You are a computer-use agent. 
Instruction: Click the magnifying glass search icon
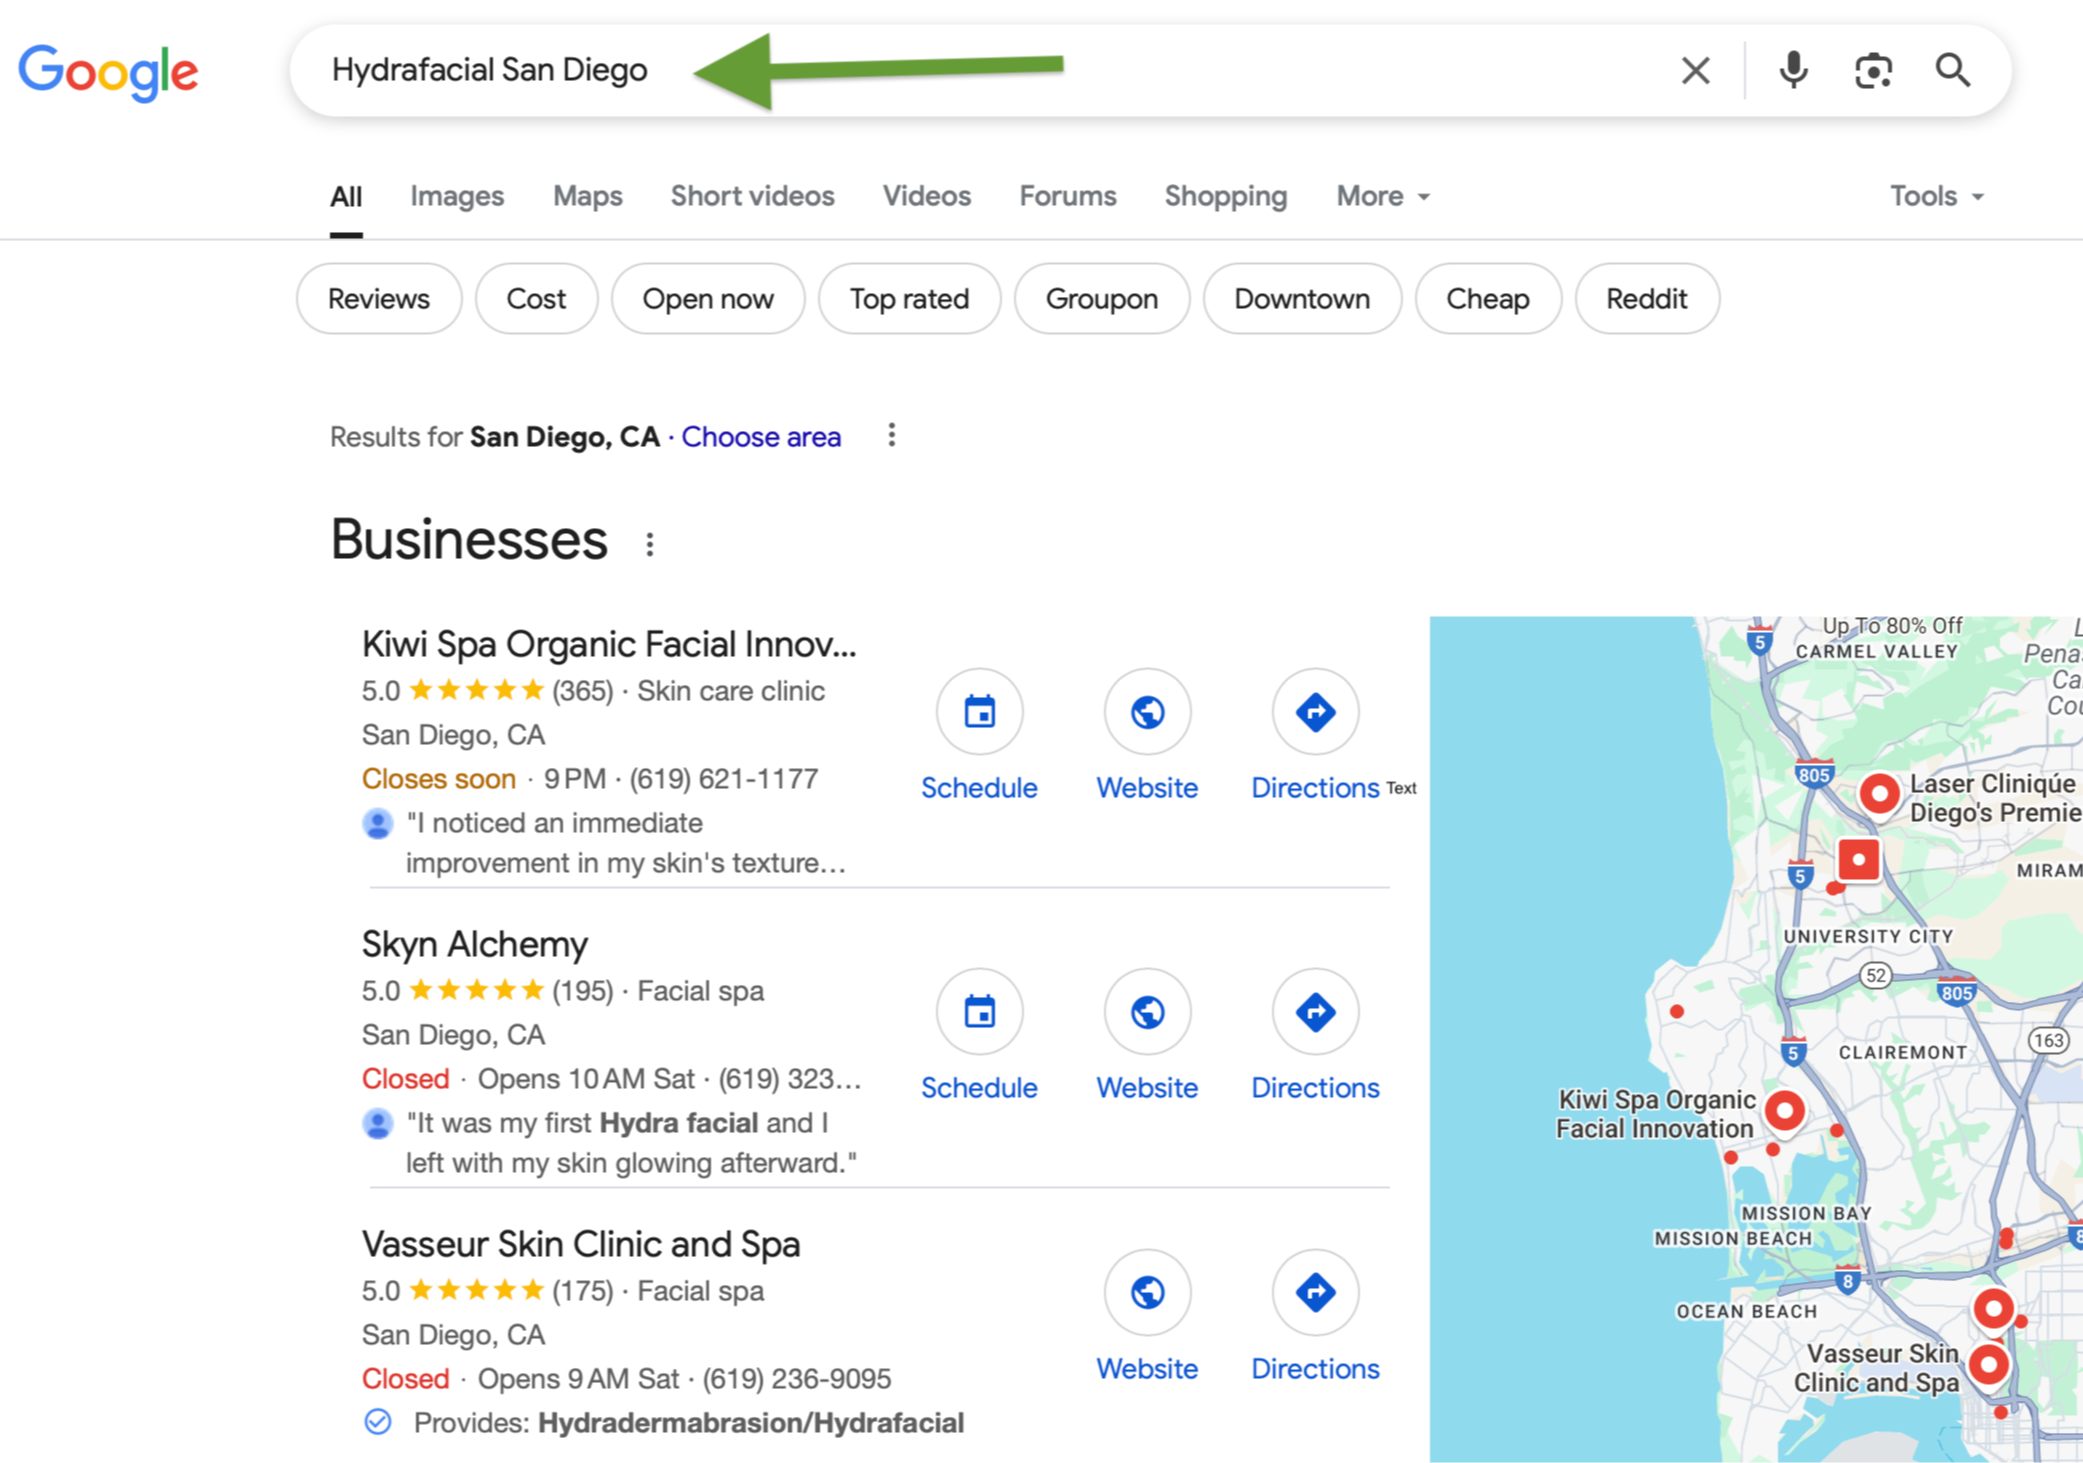click(1952, 70)
